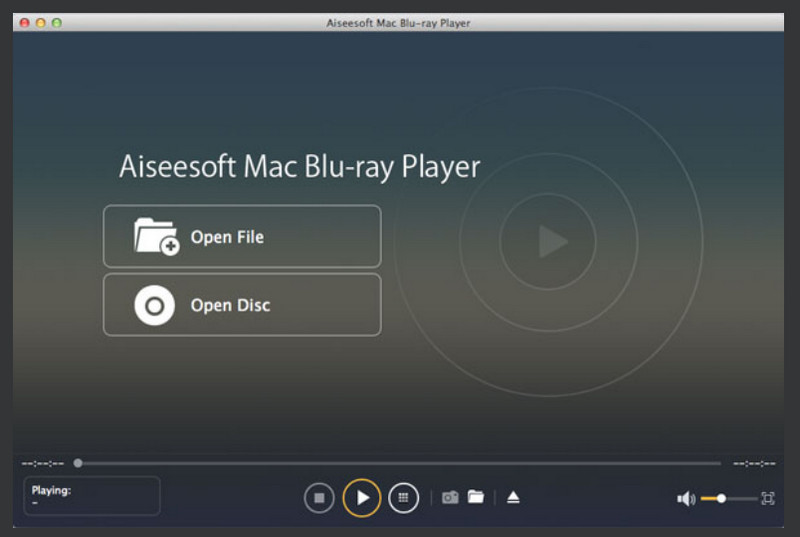Viewport: 800px width, 537px height.
Task: Click the Playing info box
Action: 92,496
